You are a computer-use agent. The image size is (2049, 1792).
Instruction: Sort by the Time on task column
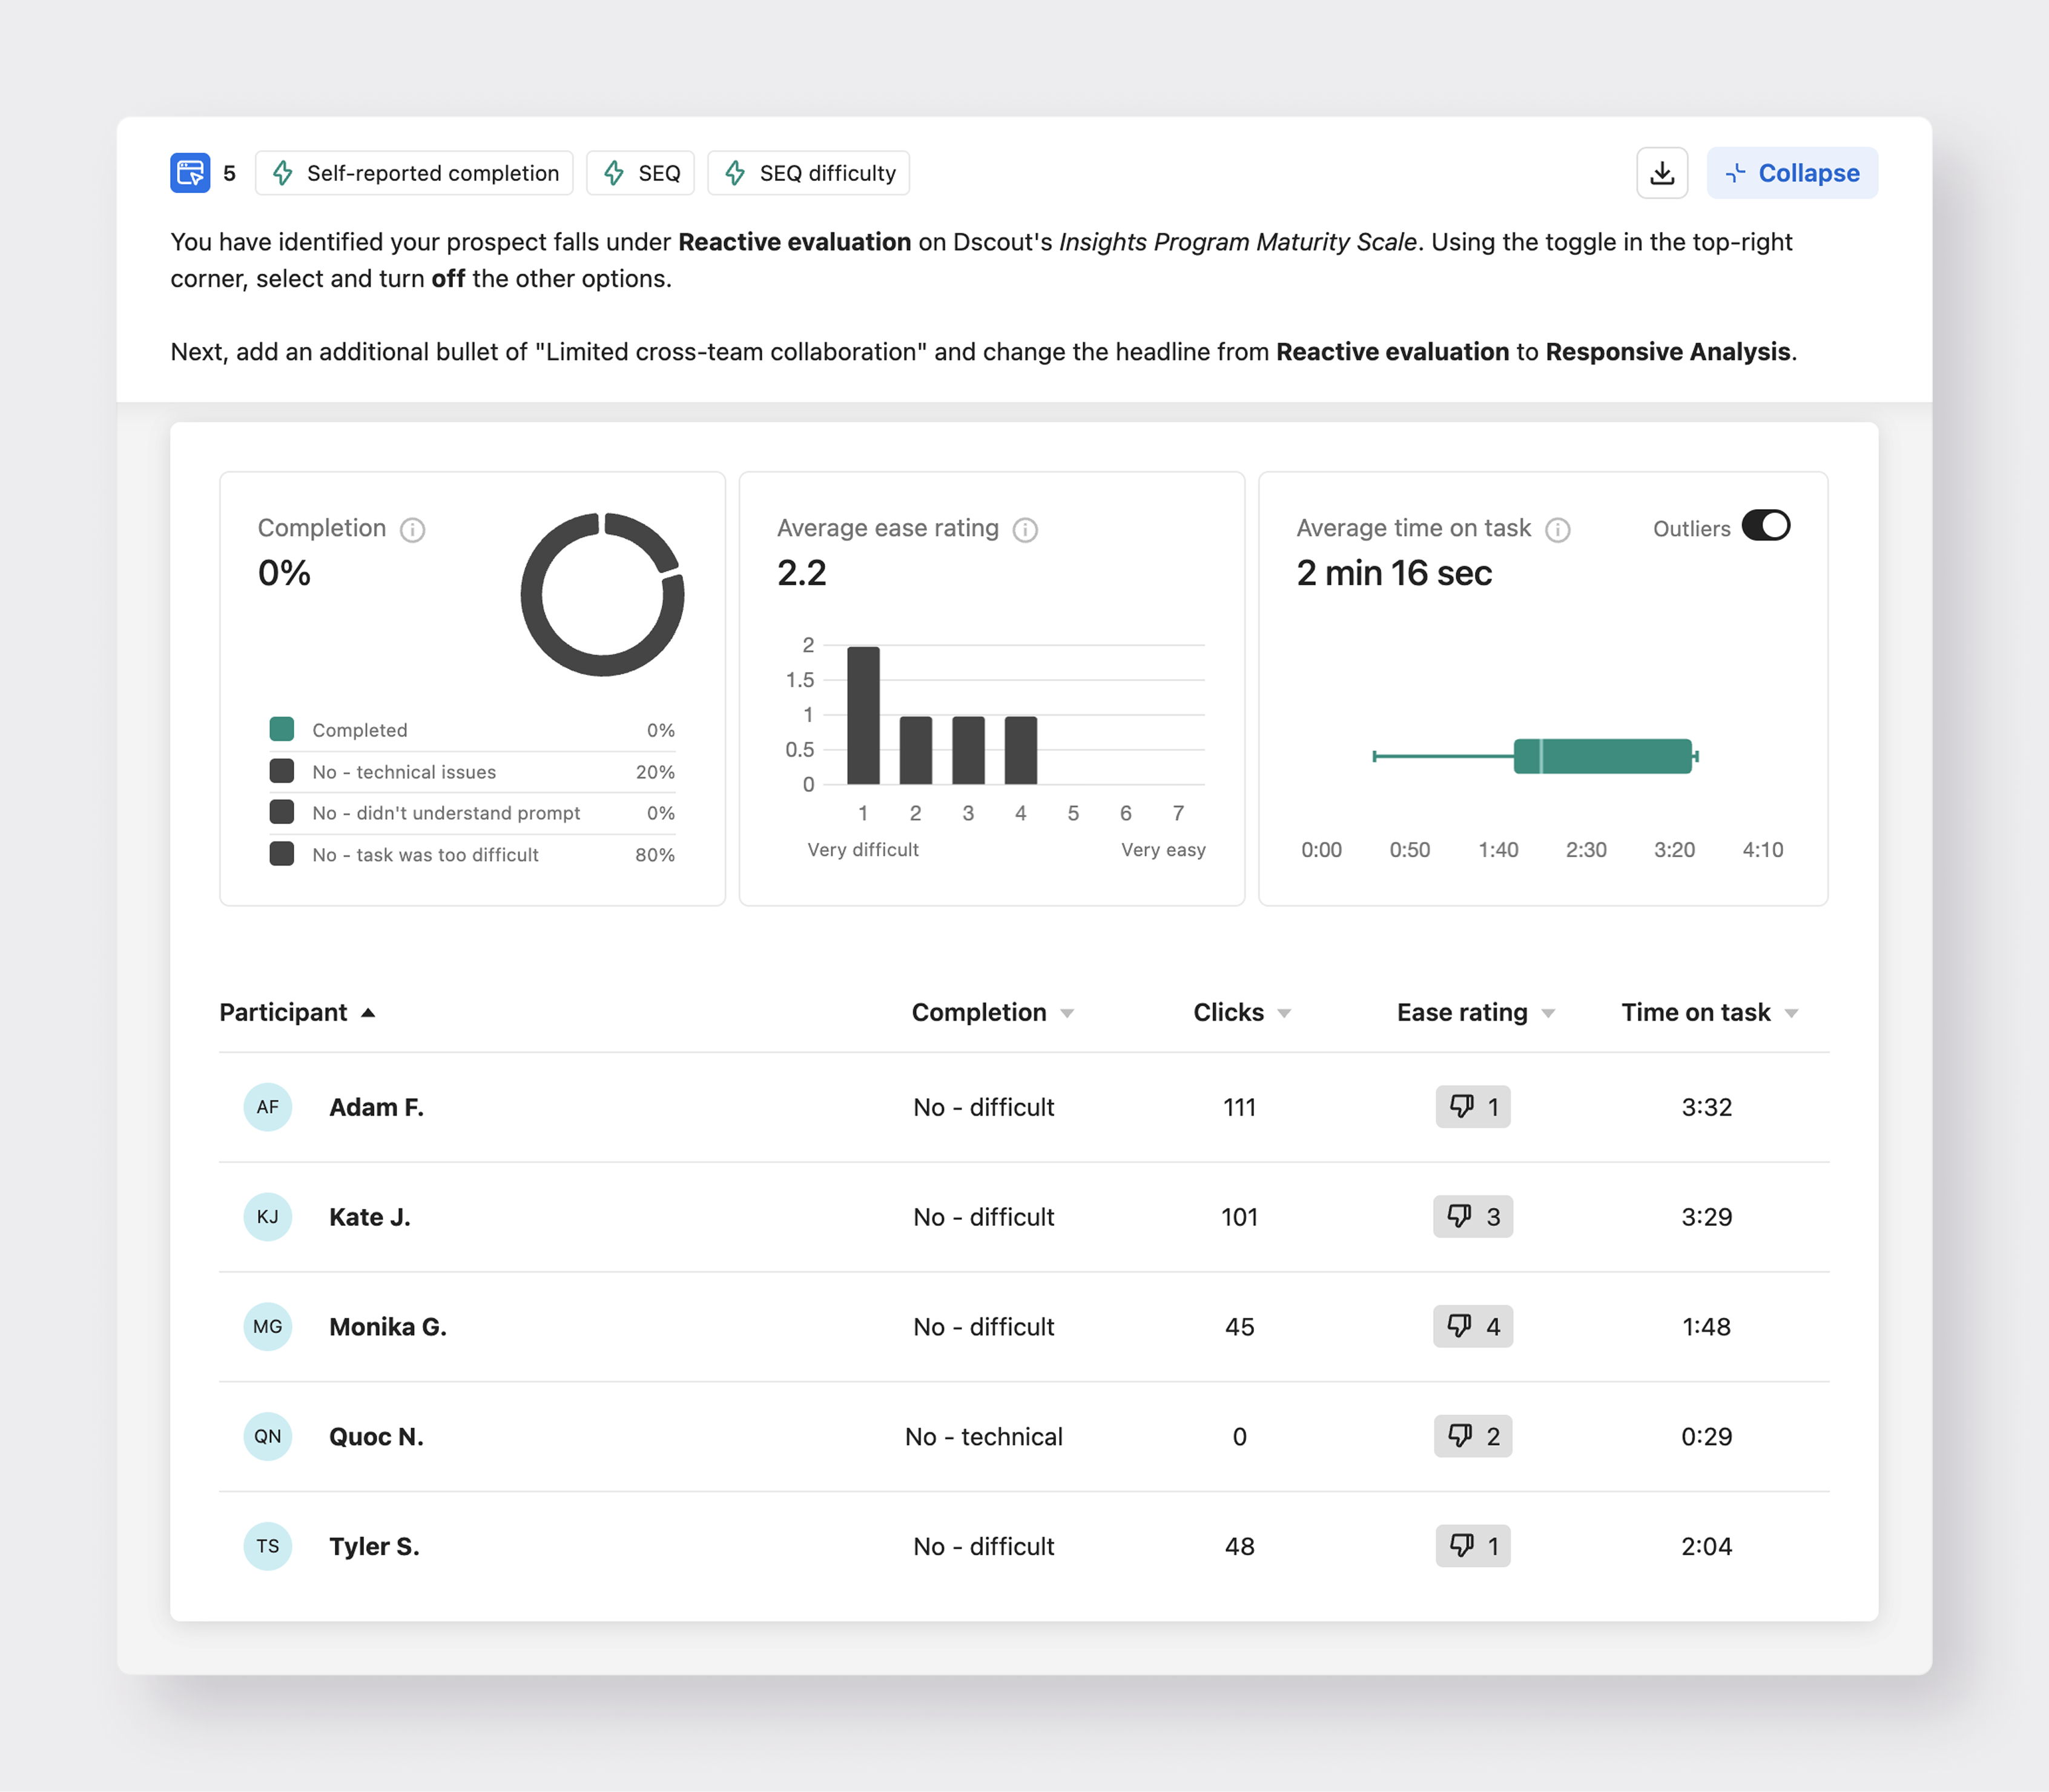1791,1014
